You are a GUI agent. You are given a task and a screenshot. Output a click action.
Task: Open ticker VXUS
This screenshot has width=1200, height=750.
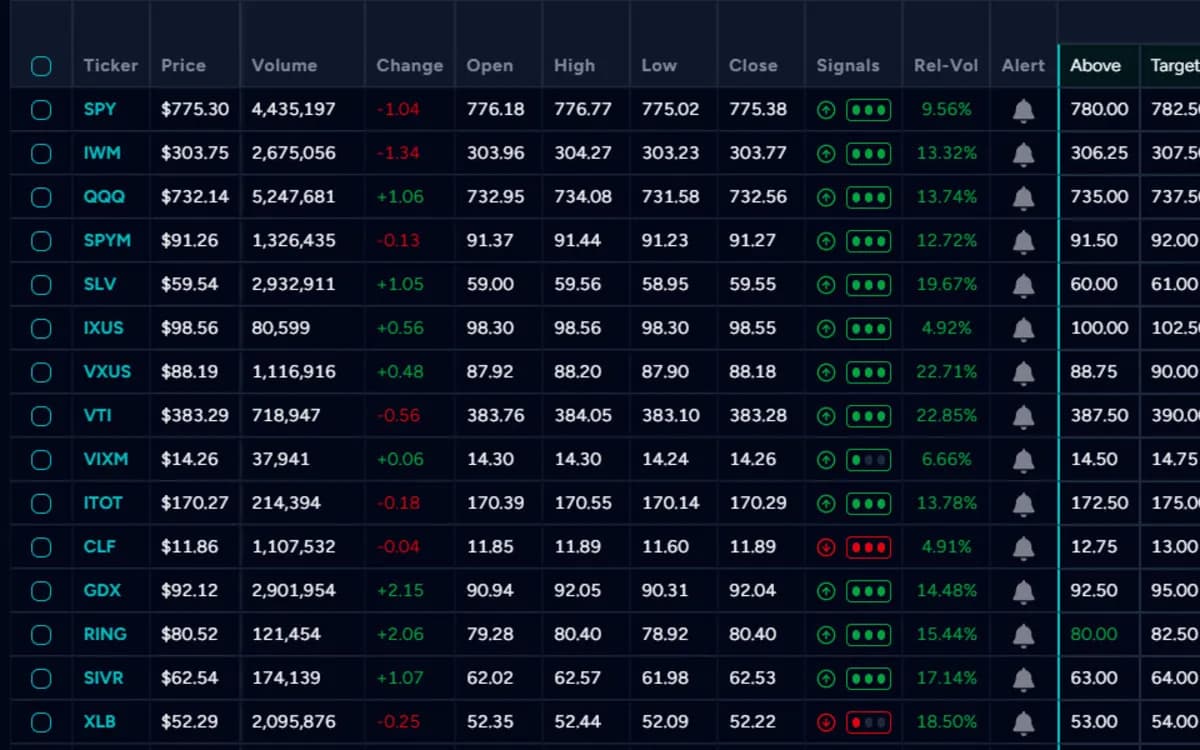107,372
